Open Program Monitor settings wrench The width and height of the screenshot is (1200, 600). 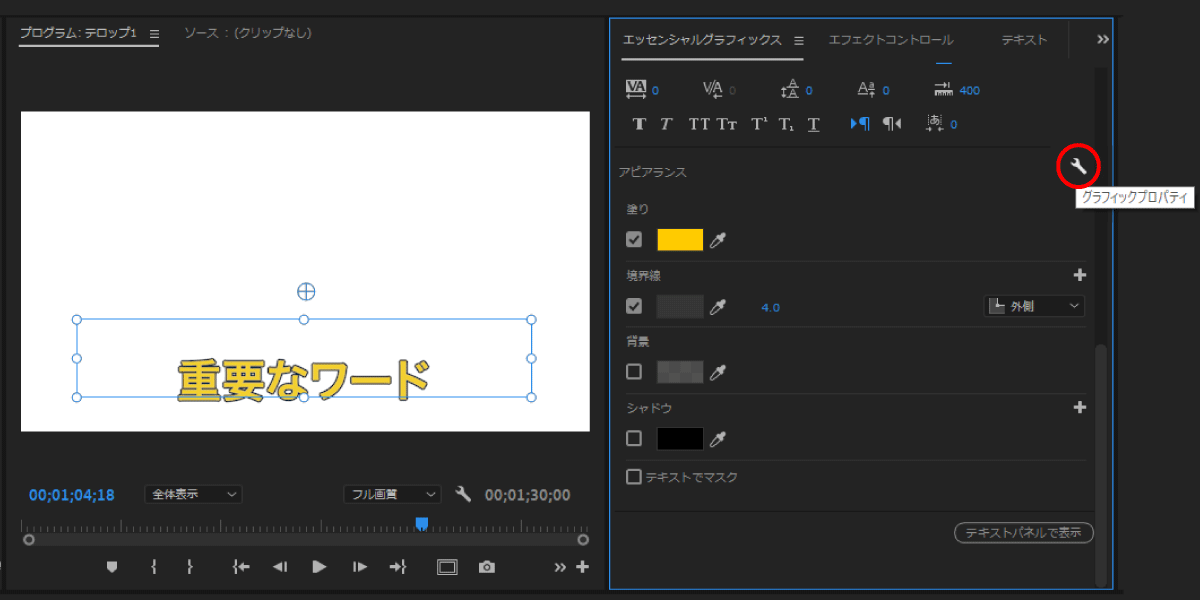[x=463, y=494]
